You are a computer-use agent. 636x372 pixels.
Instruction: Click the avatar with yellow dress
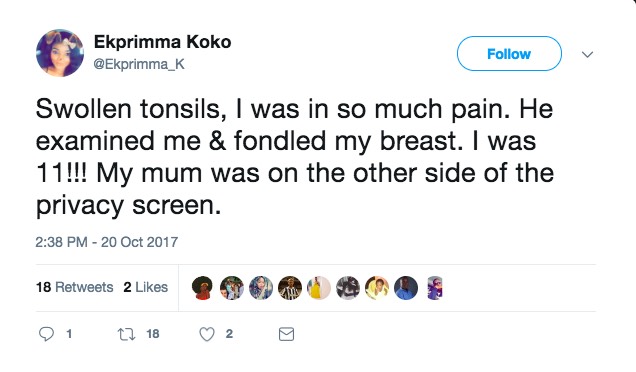click(x=319, y=288)
